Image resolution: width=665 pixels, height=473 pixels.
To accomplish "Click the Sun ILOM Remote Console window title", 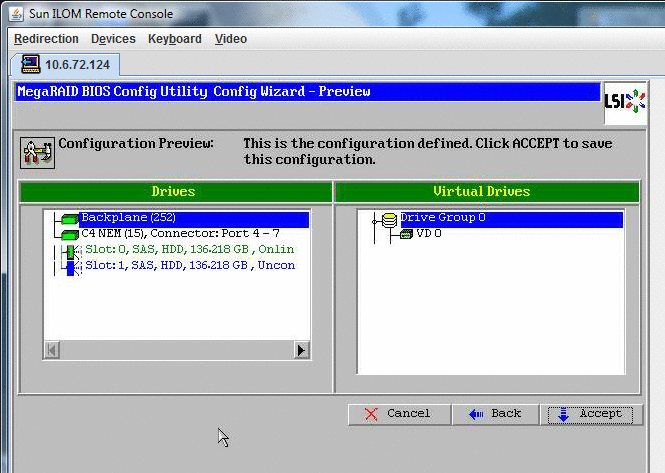I will coord(101,14).
